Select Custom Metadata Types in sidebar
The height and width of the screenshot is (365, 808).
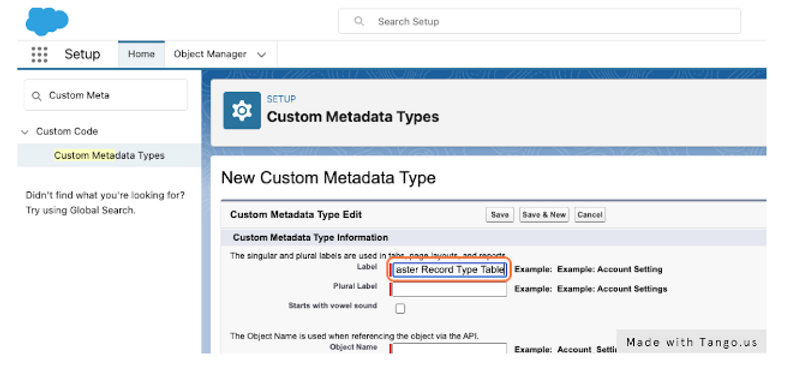point(109,155)
